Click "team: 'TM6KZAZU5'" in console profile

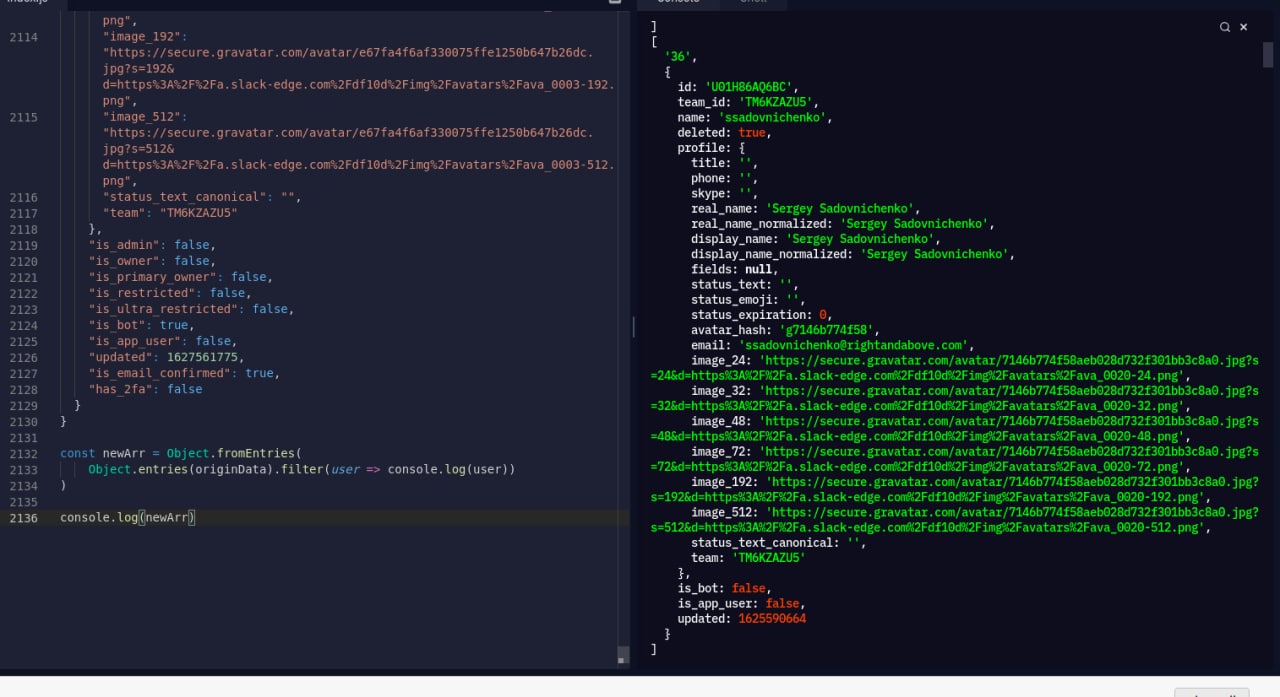[x=748, y=558]
